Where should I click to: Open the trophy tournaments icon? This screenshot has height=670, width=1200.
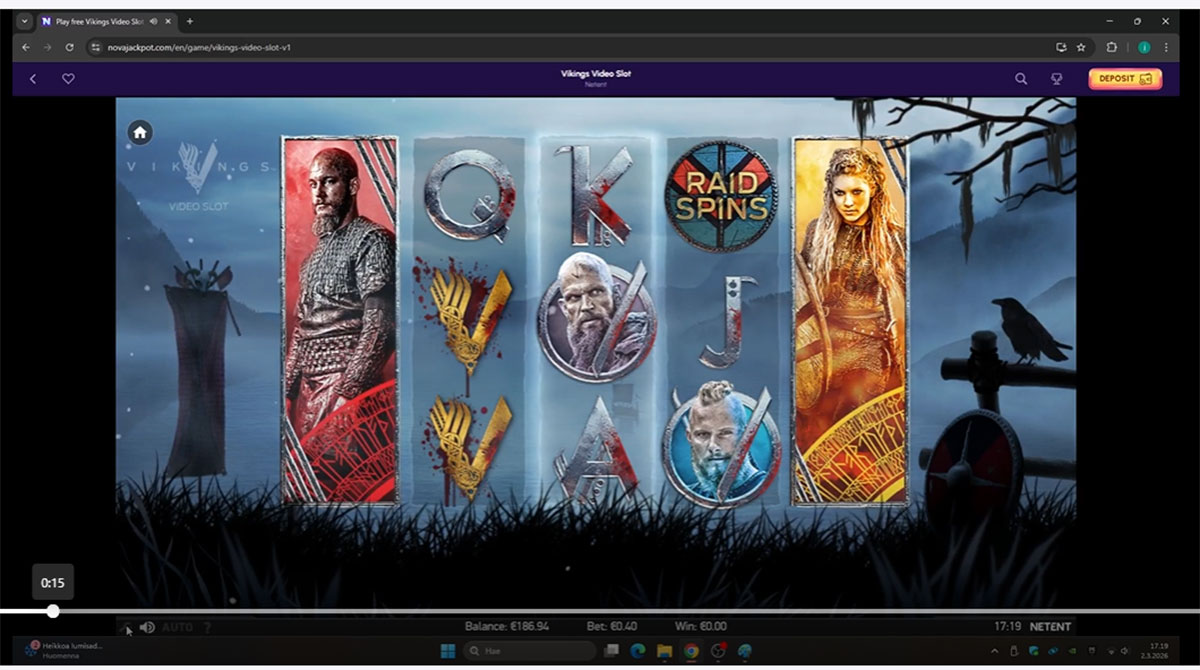(1055, 78)
